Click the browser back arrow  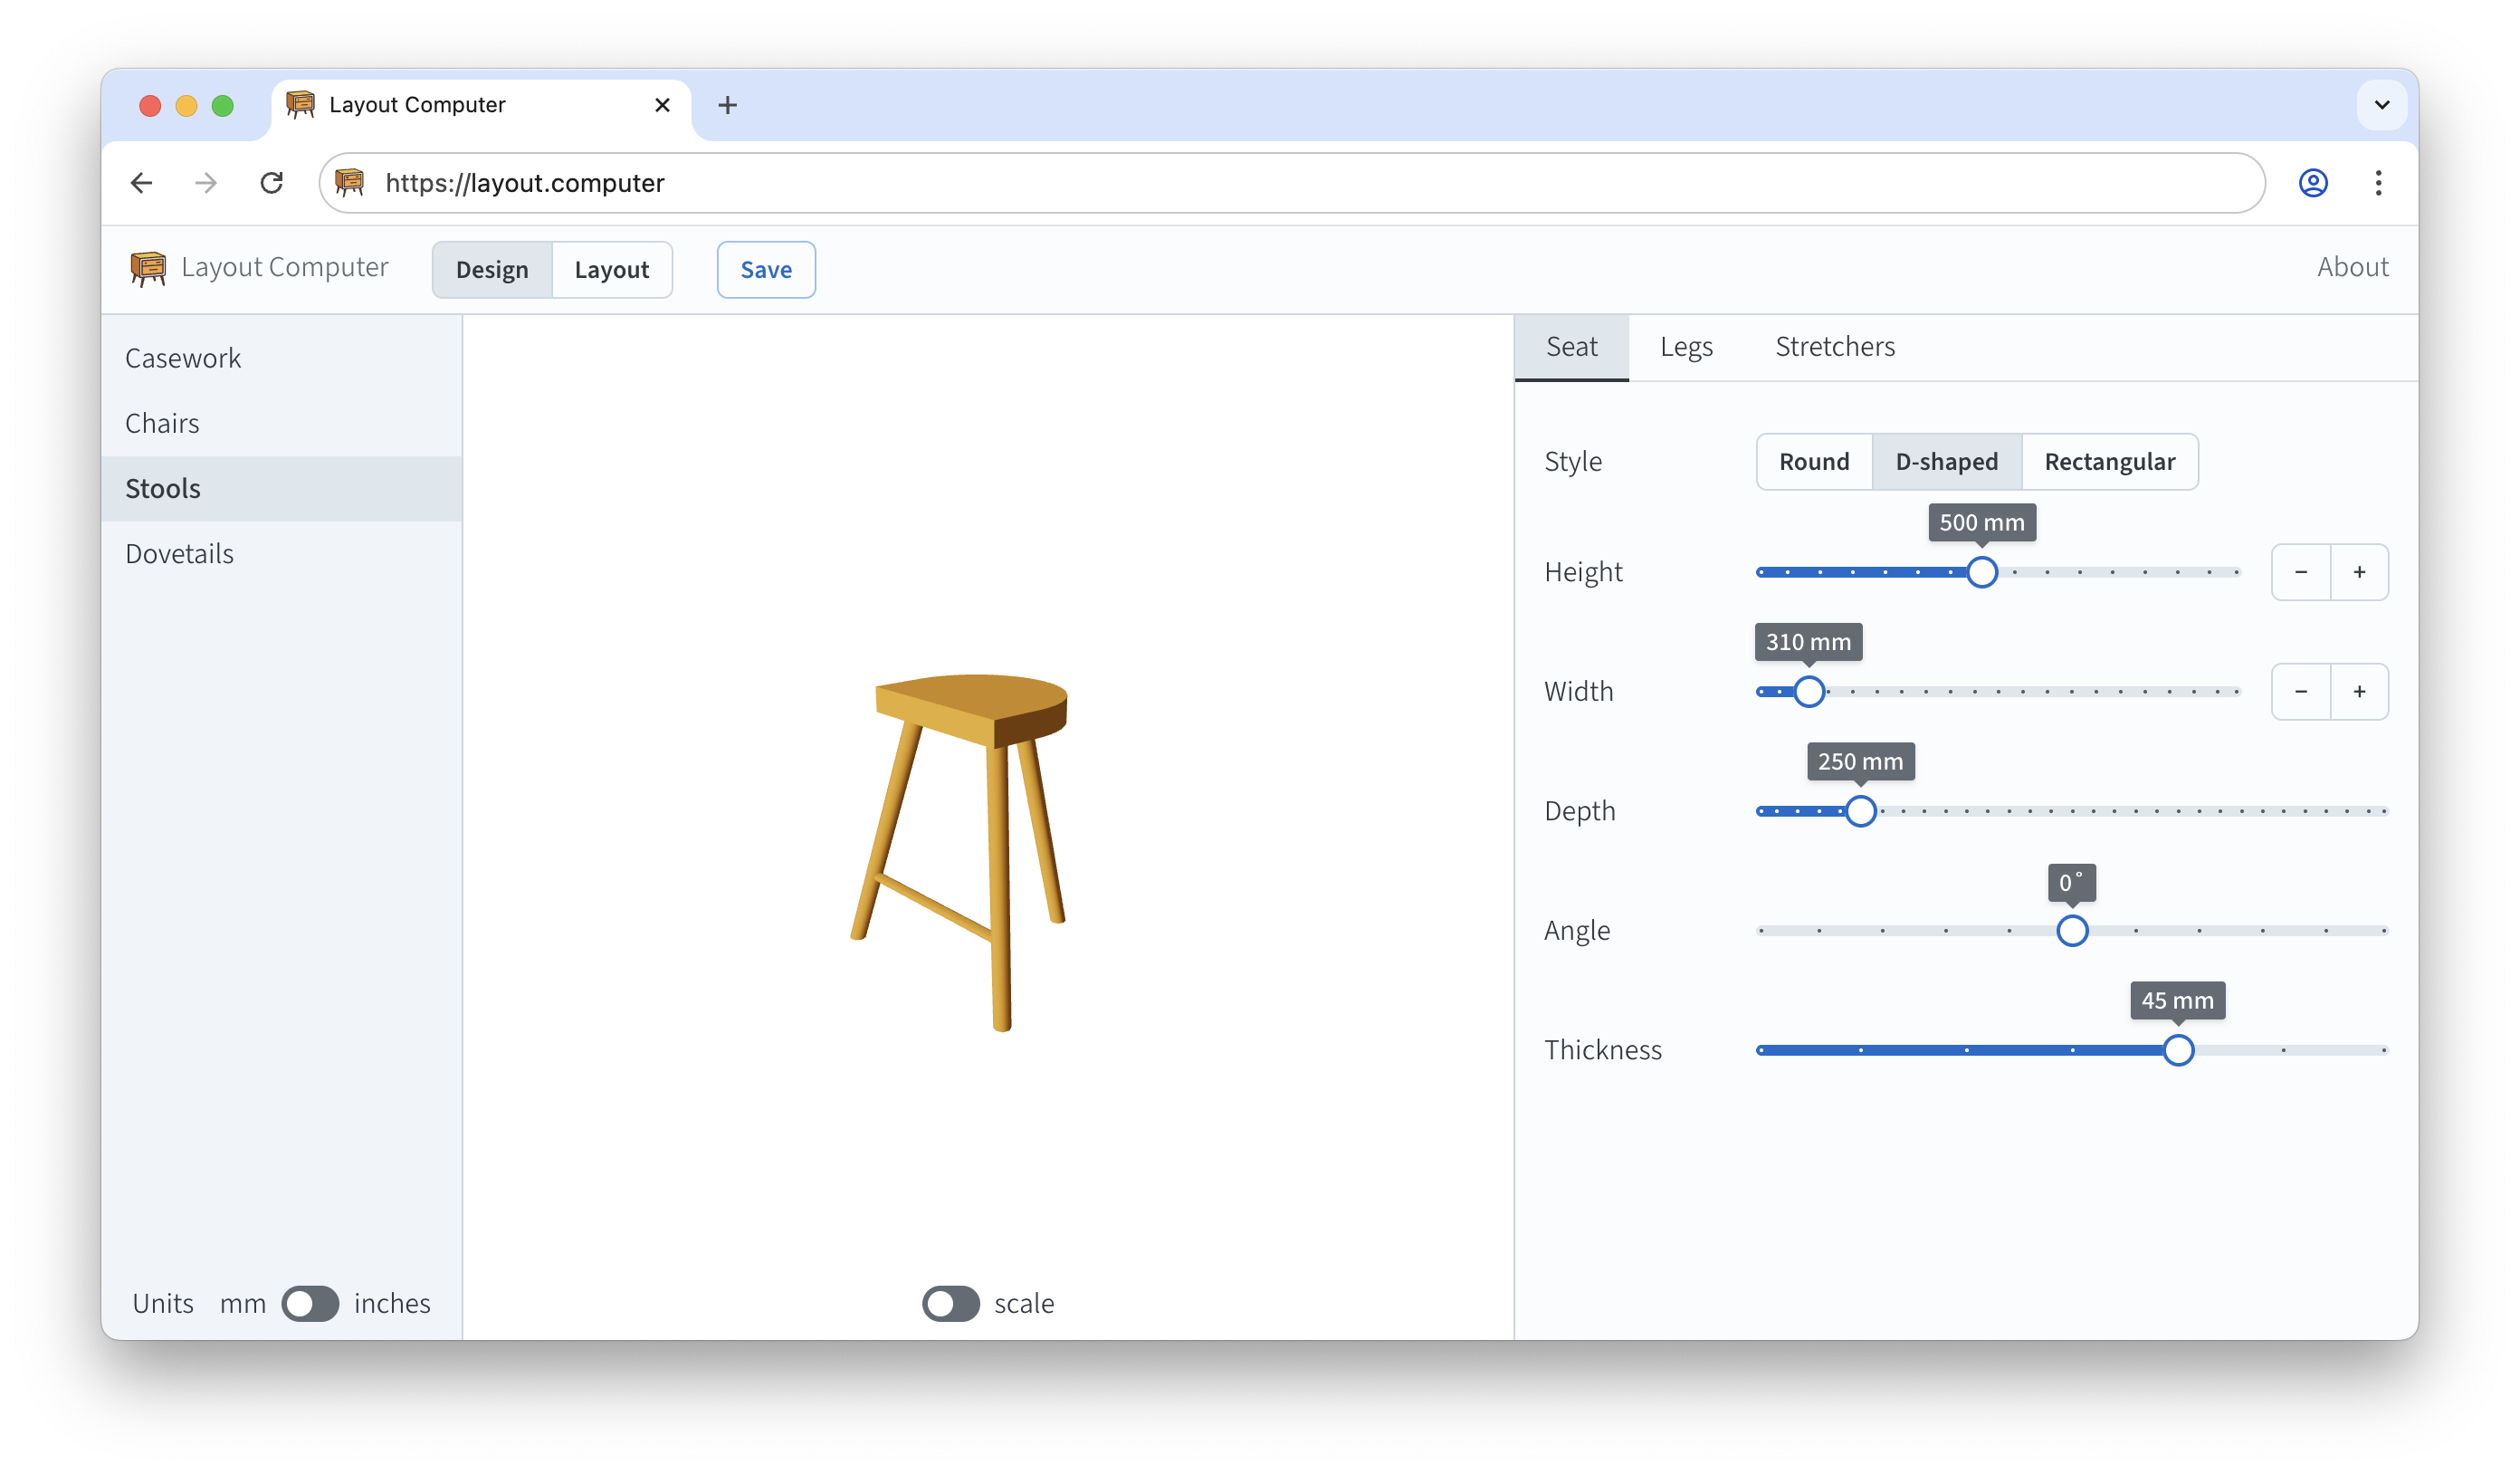pyautogui.click(x=141, y=183)
